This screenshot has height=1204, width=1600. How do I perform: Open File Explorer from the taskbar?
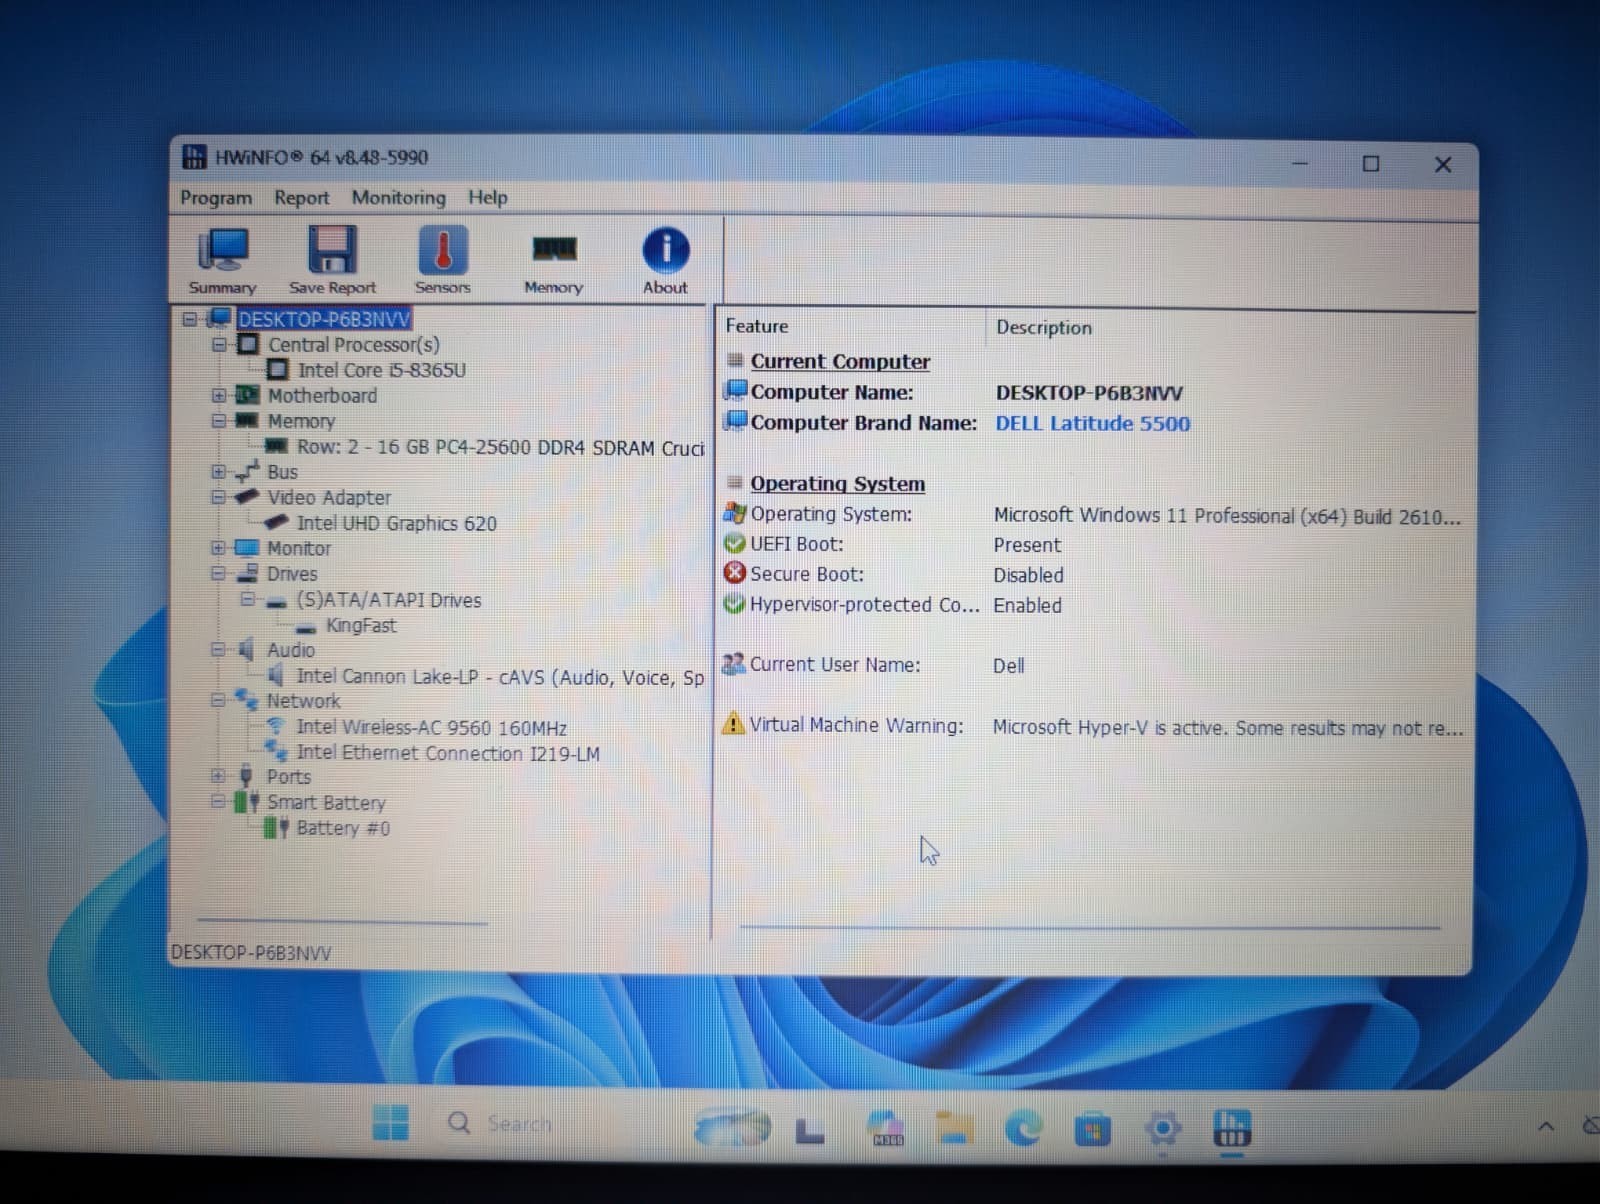(955, 1128)
